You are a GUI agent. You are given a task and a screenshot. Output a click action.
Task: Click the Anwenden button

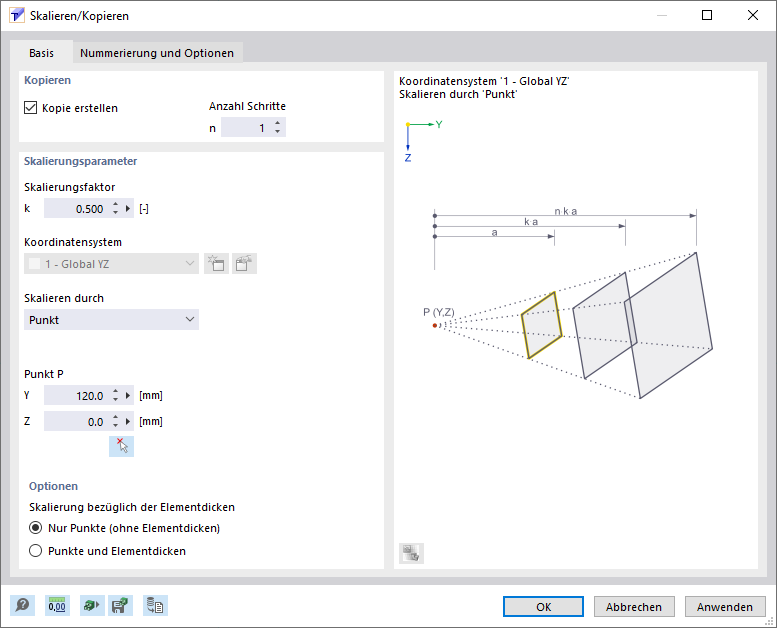coord(725,606)
